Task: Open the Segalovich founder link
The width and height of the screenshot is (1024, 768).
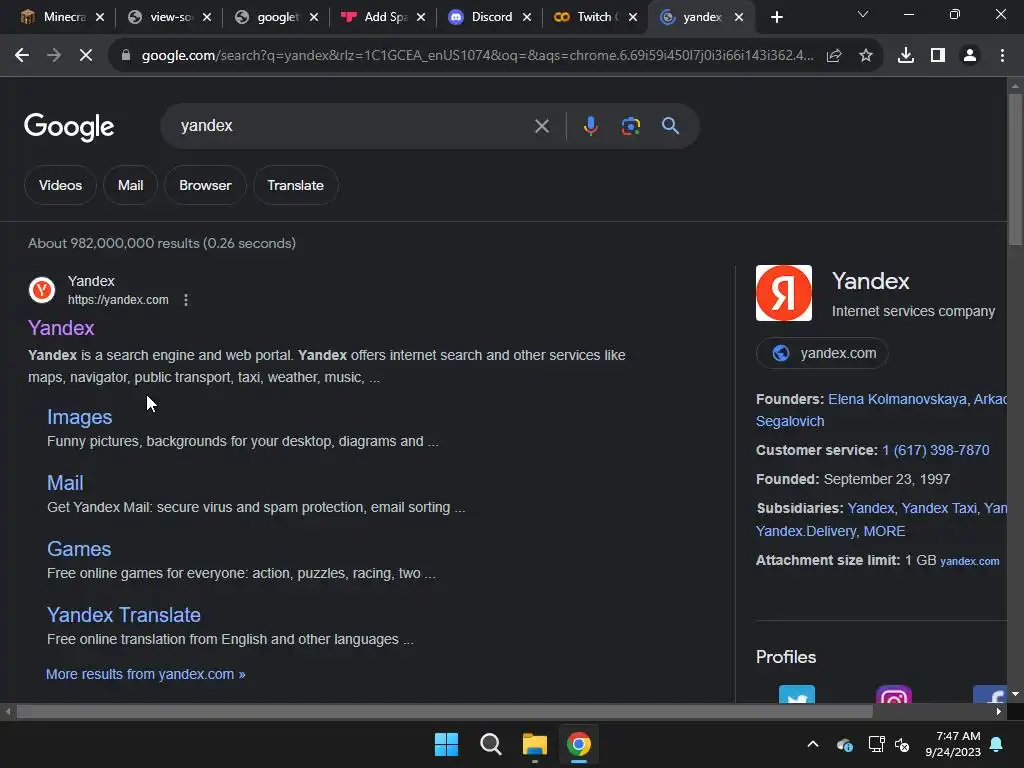Action: pos(790,421)
